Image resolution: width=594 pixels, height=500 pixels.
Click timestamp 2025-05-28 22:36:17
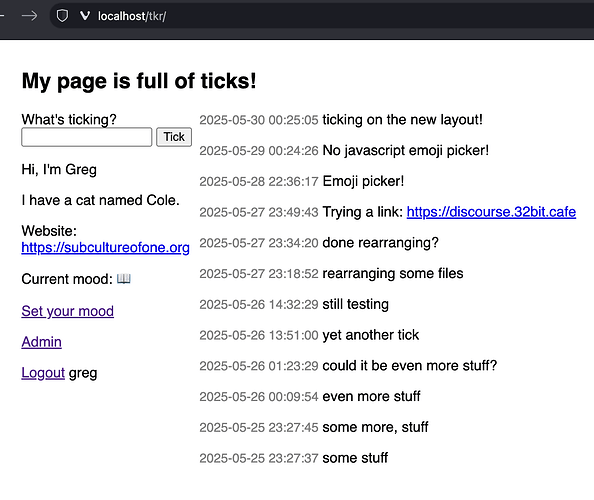pos(259,181)
